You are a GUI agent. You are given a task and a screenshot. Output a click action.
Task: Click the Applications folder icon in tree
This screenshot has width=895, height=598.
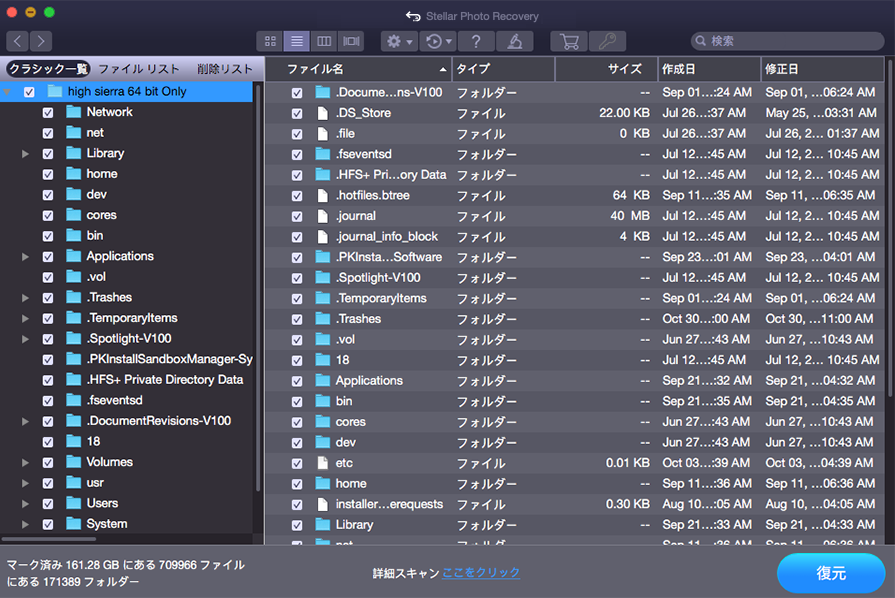coord(74,256)
